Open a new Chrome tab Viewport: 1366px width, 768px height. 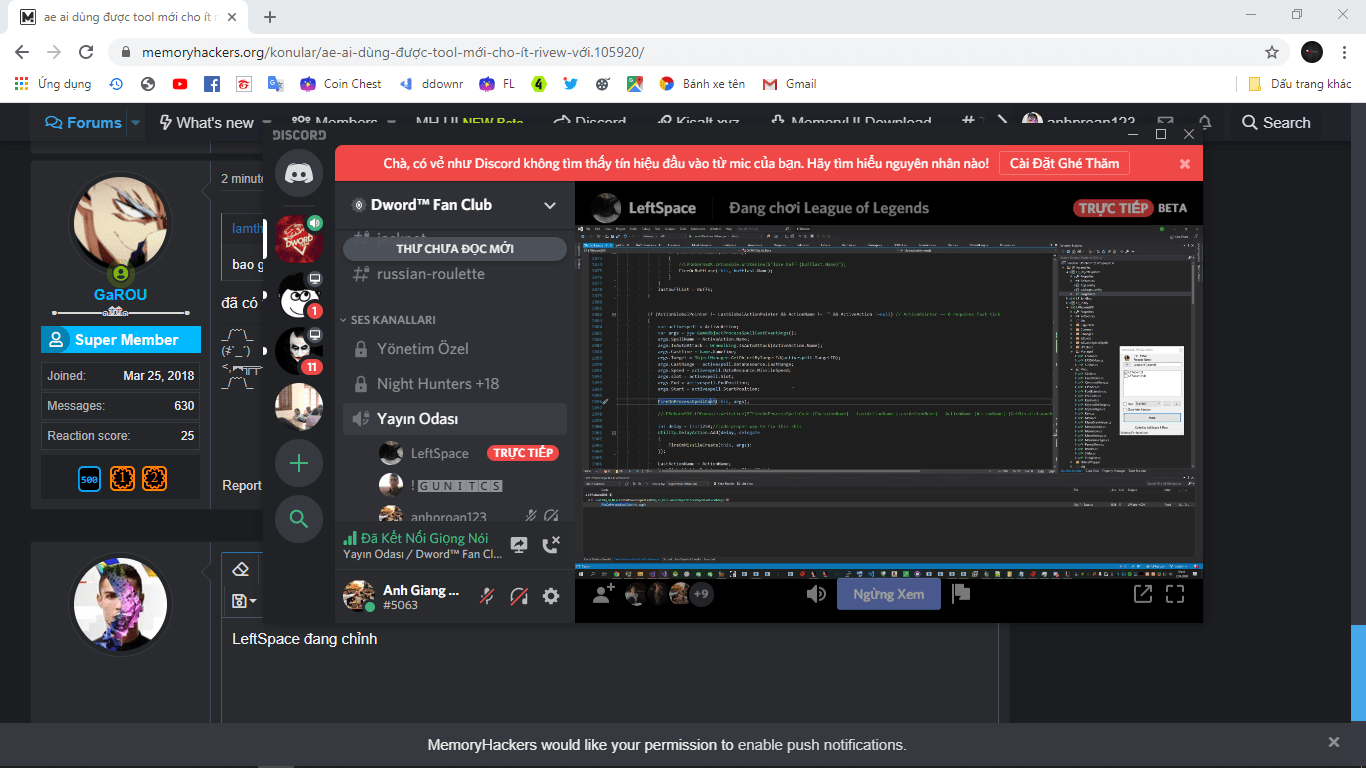tap(270, 17)
